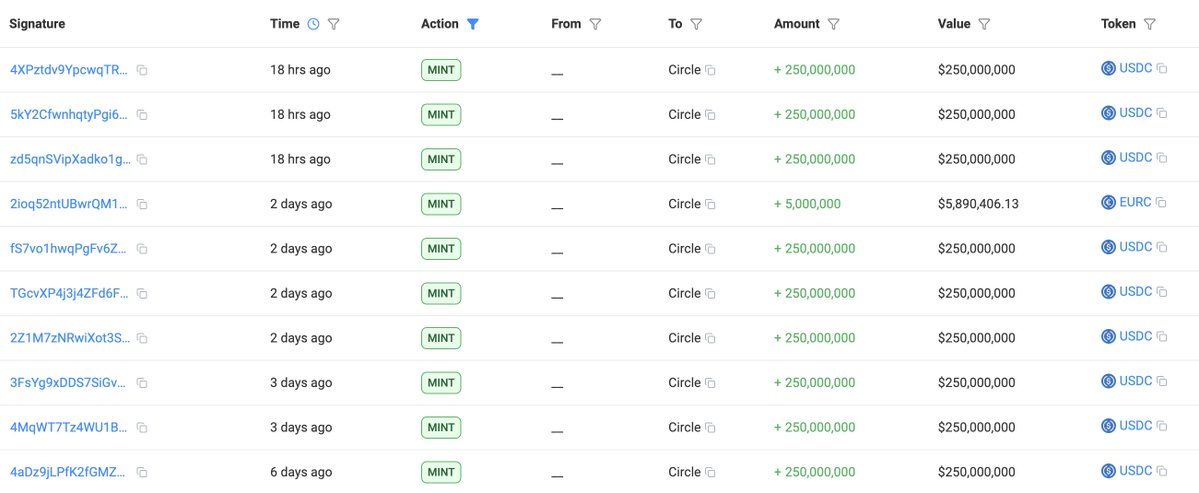Copy the 2ioq52ntUBwrQM1 signature

tap(142, 204)
